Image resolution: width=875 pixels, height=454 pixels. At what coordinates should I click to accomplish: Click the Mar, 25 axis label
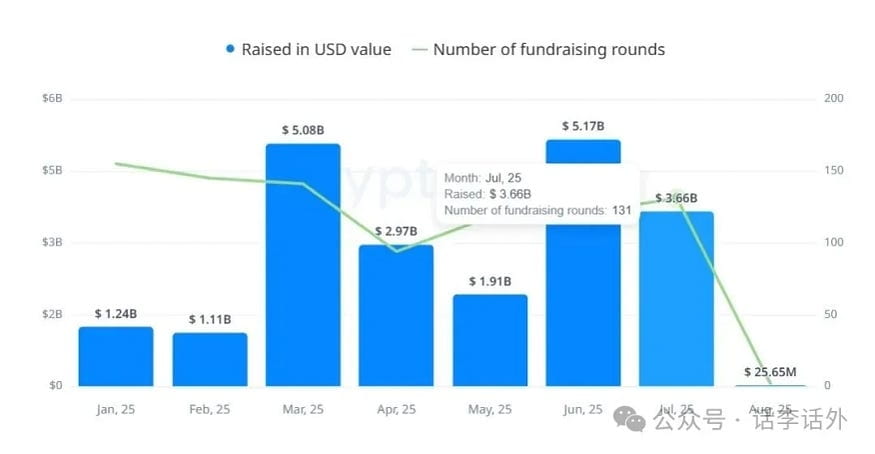303,409
